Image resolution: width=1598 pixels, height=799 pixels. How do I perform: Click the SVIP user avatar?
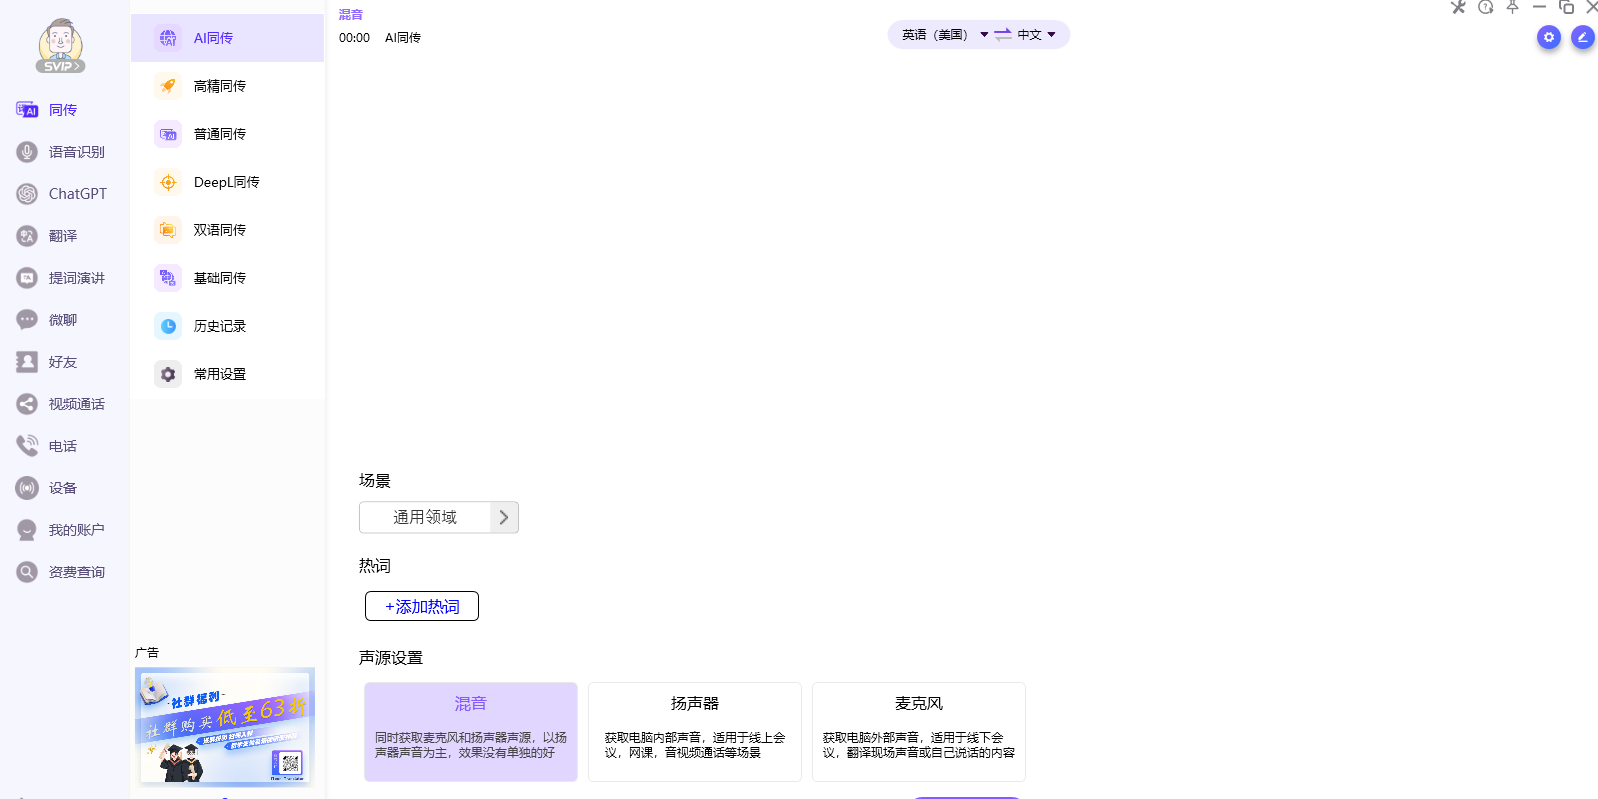point(60,46)
